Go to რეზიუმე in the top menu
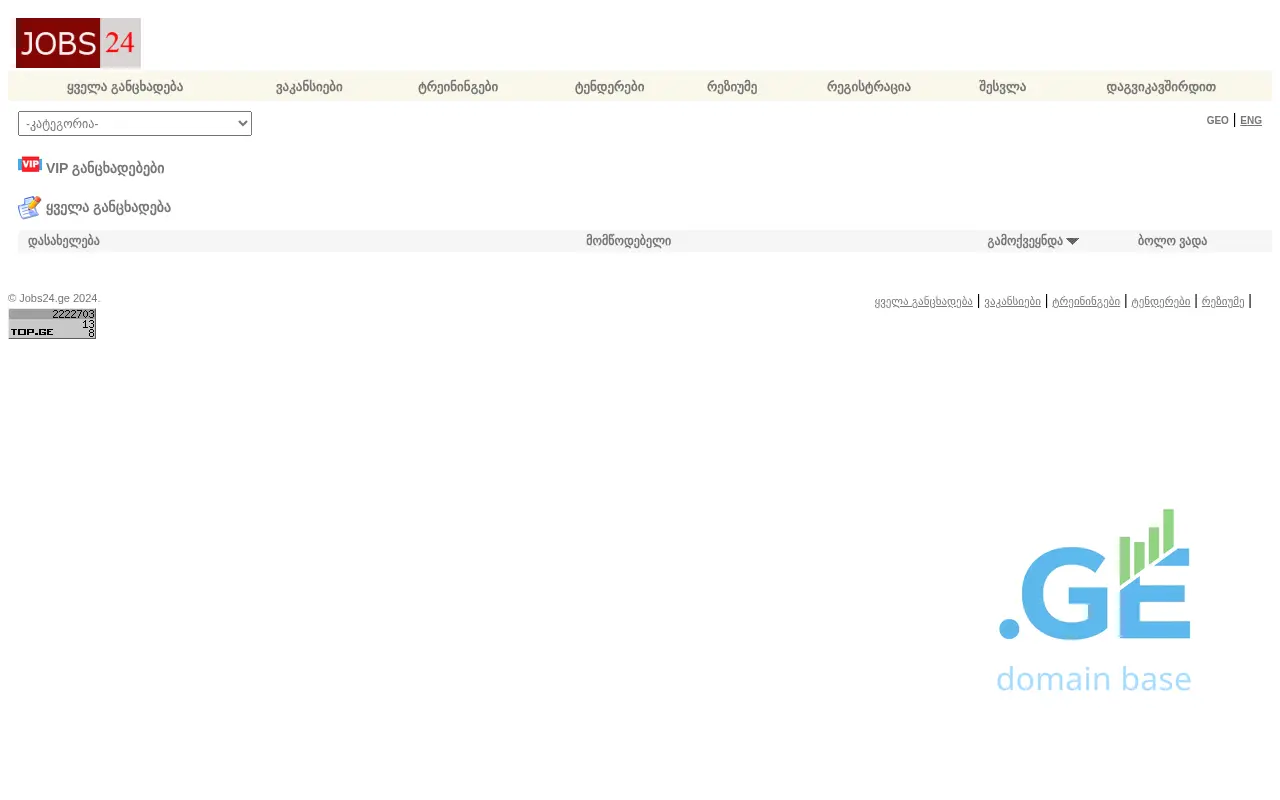 (x=732, y=87)
